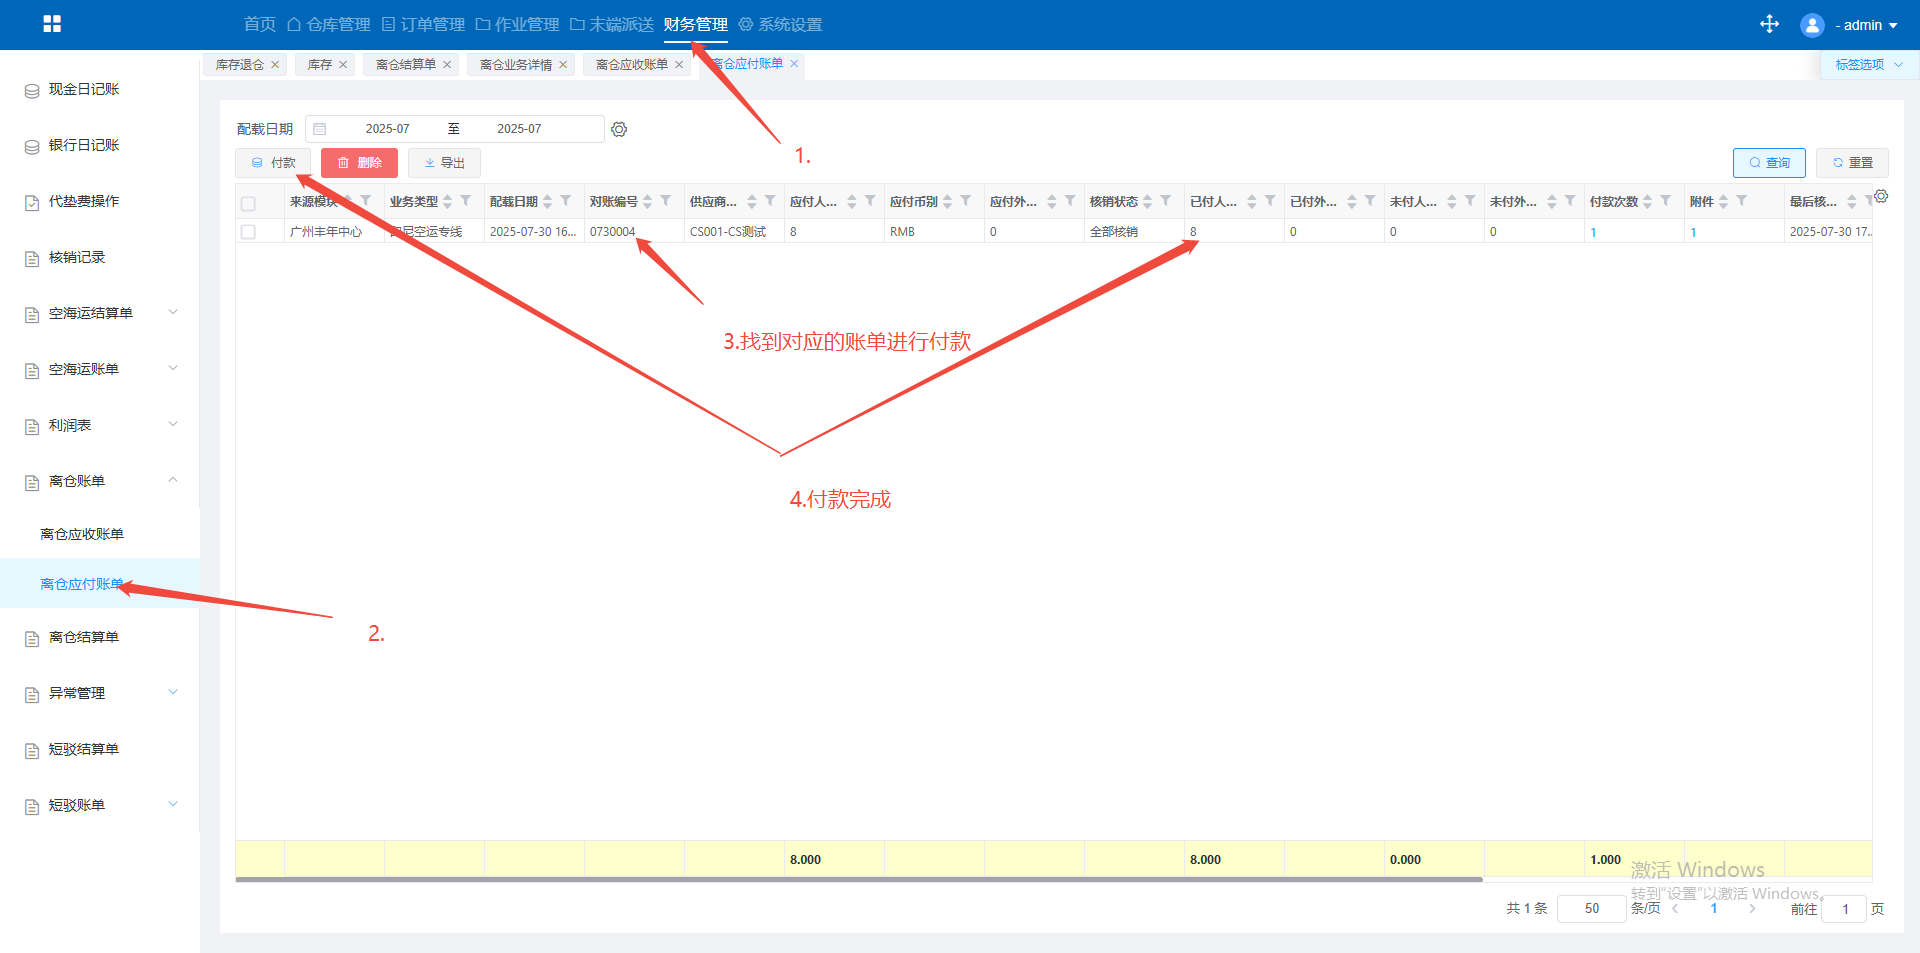
Task: Toggle the select-all header checkbox
Action: 248,203
